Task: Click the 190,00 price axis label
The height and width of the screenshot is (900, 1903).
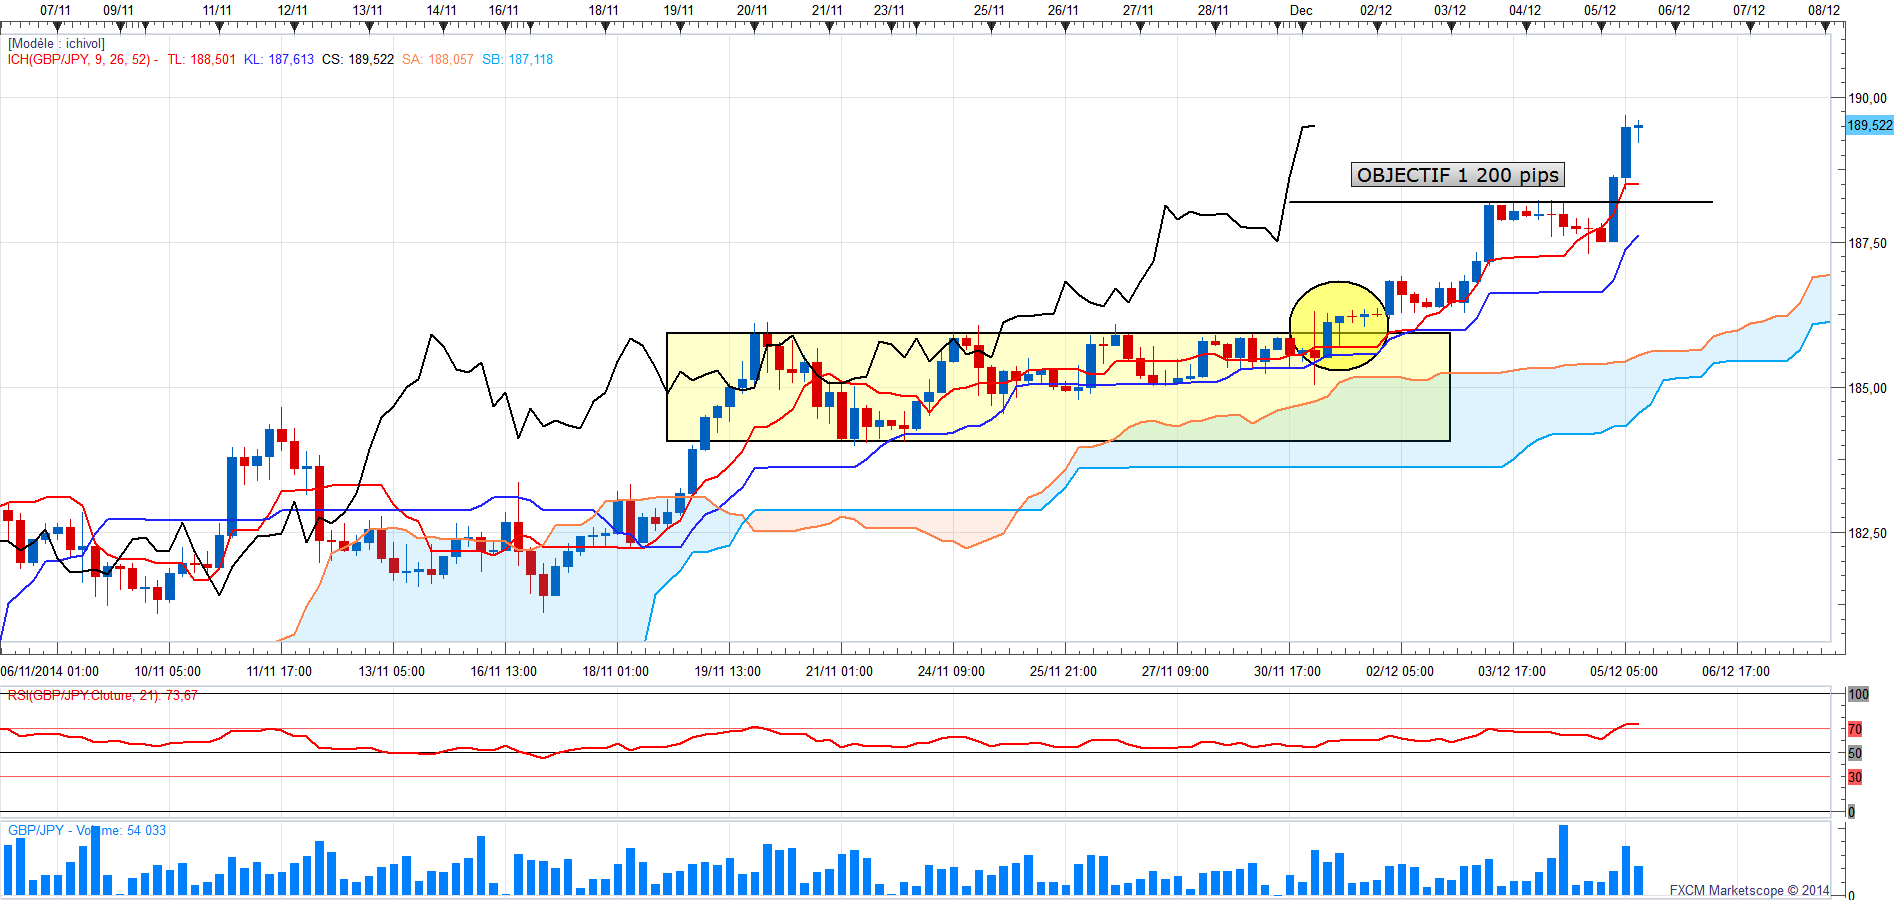Action: tap(1867, 98)
